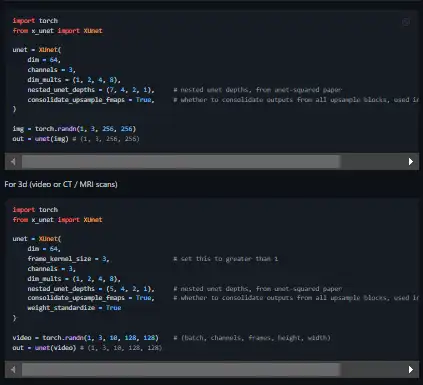Click right arrow of scrollbar under video example

[411, 369]
